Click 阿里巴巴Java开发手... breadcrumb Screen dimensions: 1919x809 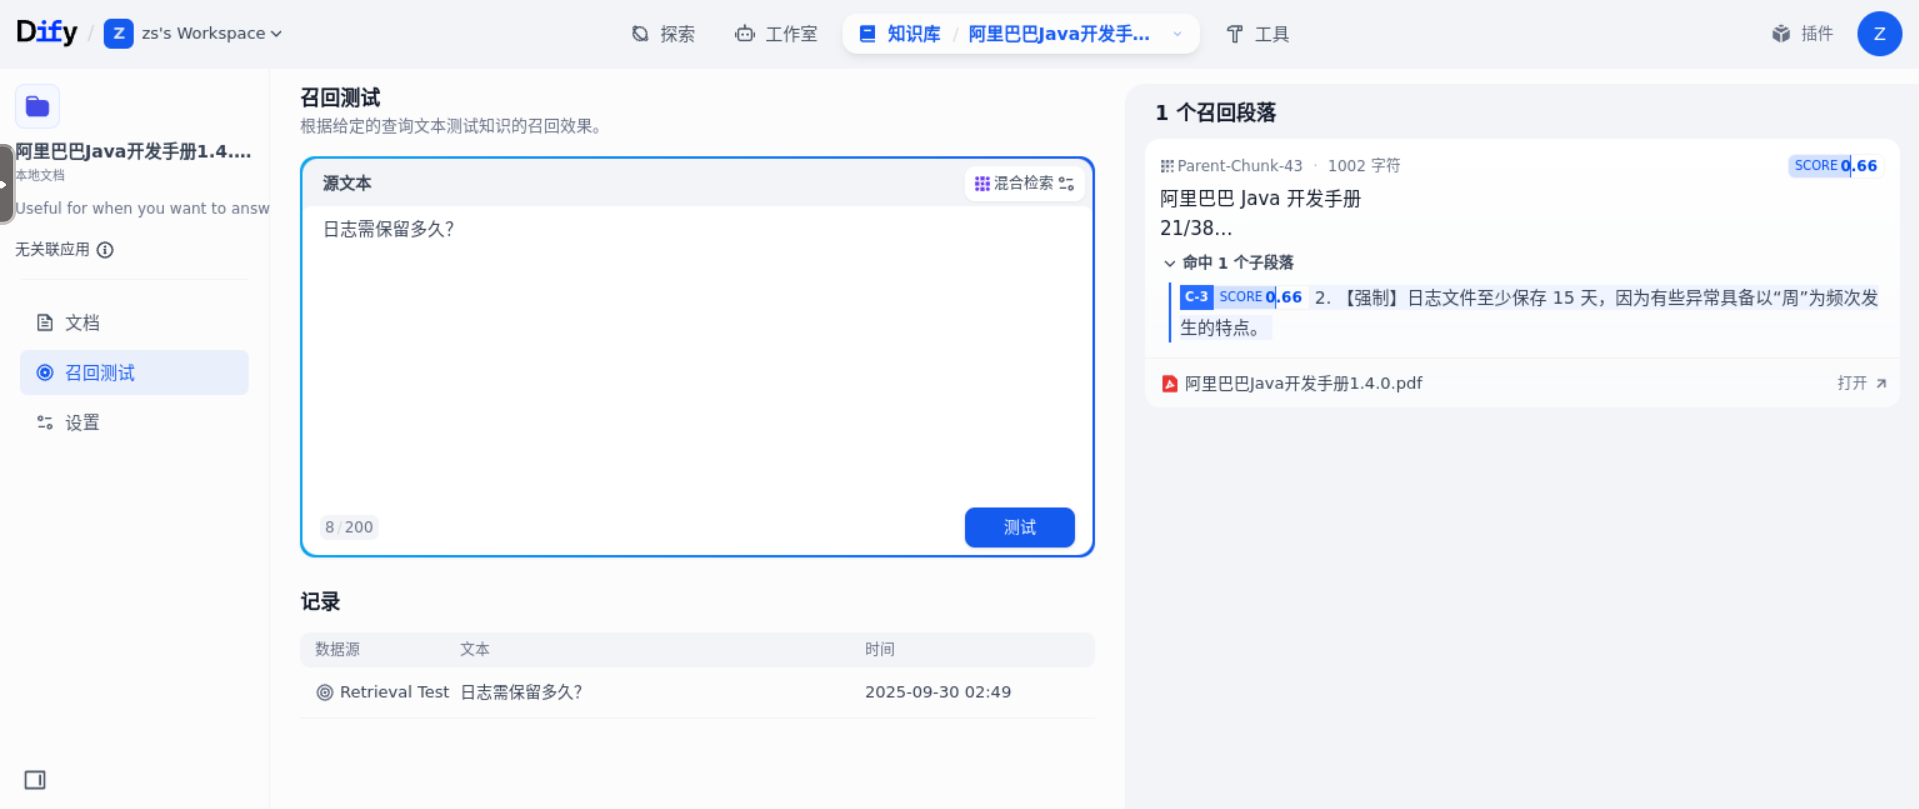(x=1059, y=34)
